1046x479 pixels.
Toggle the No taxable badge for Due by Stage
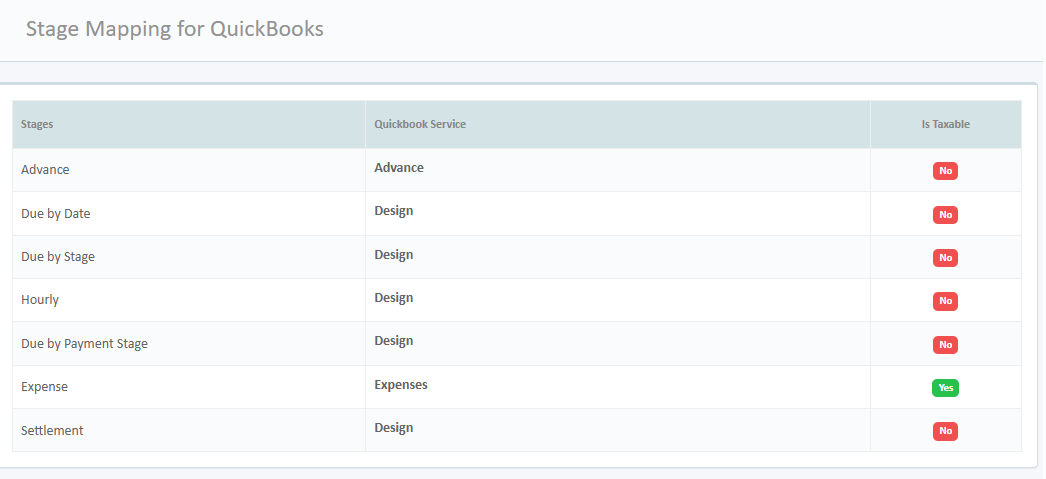click(945, 258)
